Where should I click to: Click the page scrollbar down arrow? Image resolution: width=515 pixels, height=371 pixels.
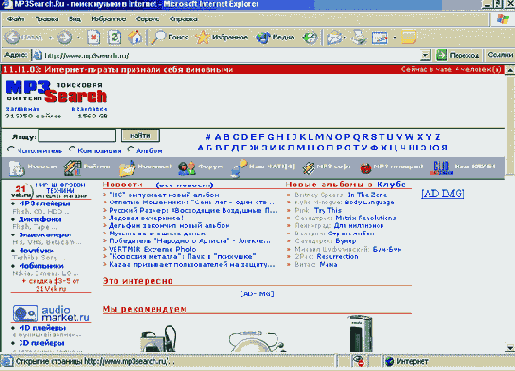[510, 348]
